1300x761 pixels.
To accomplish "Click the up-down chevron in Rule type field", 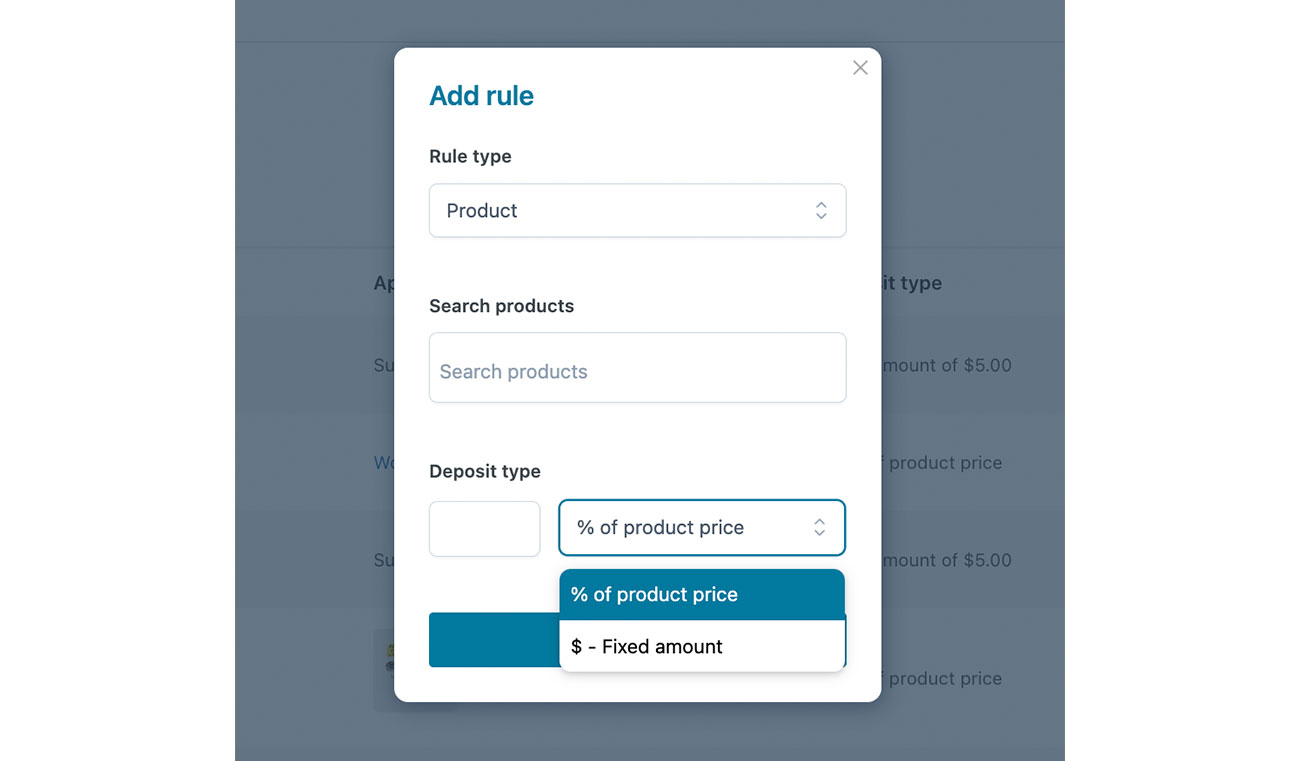I will point(820,210).
